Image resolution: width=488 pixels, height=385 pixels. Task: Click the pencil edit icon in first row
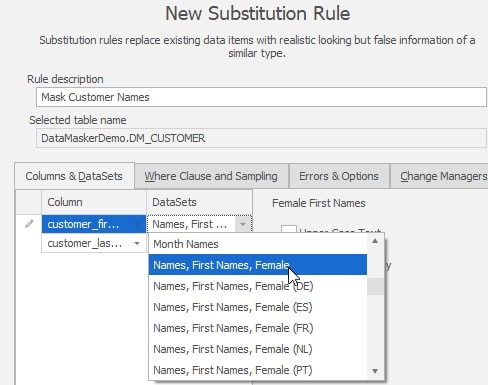click(29, 224)
